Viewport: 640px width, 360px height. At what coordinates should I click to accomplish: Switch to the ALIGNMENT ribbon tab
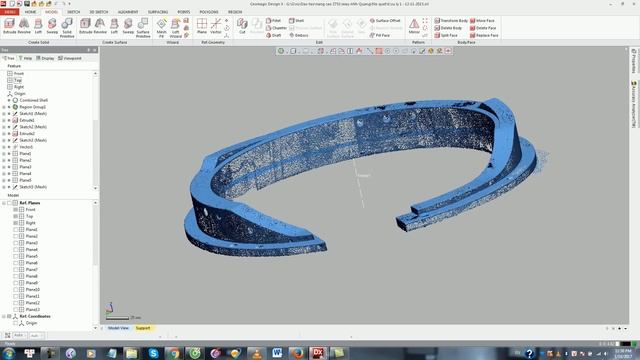coord(128,12)
